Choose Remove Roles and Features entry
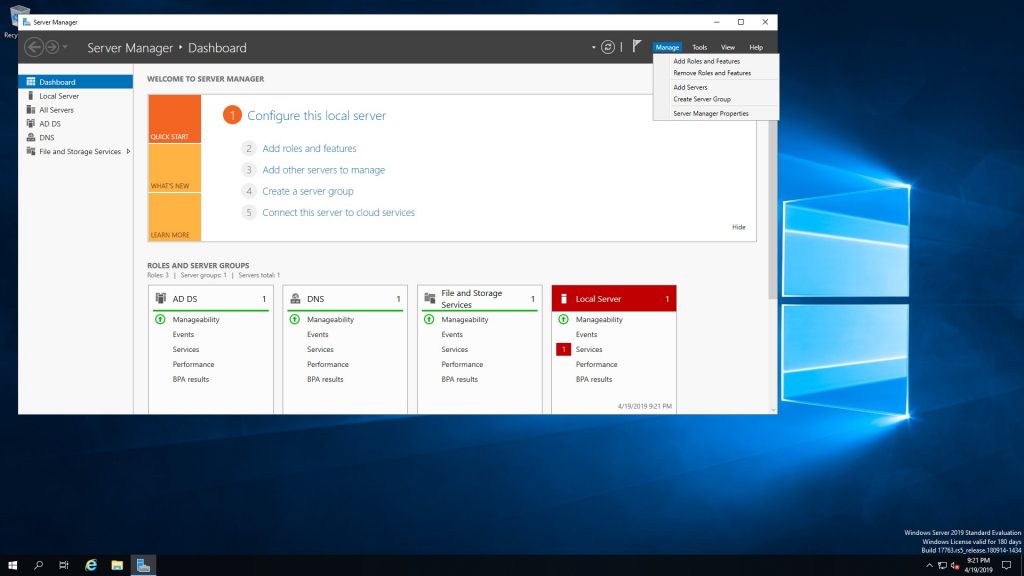This screenshot has width=1024, height=576. (712, 73)
